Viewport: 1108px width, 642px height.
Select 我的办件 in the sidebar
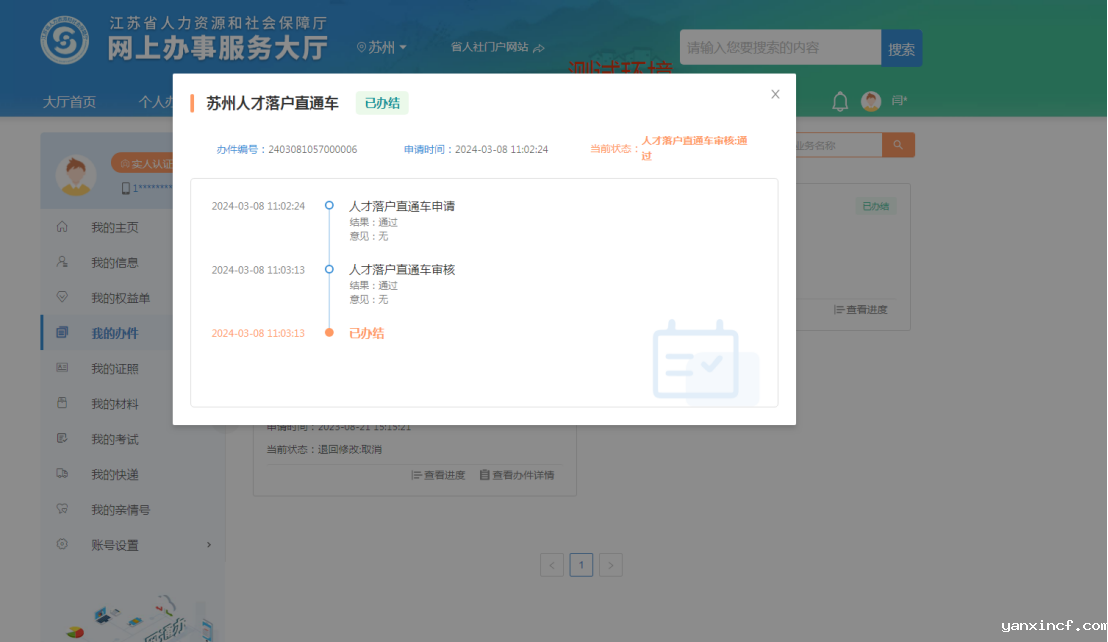(x=114, y=333)
